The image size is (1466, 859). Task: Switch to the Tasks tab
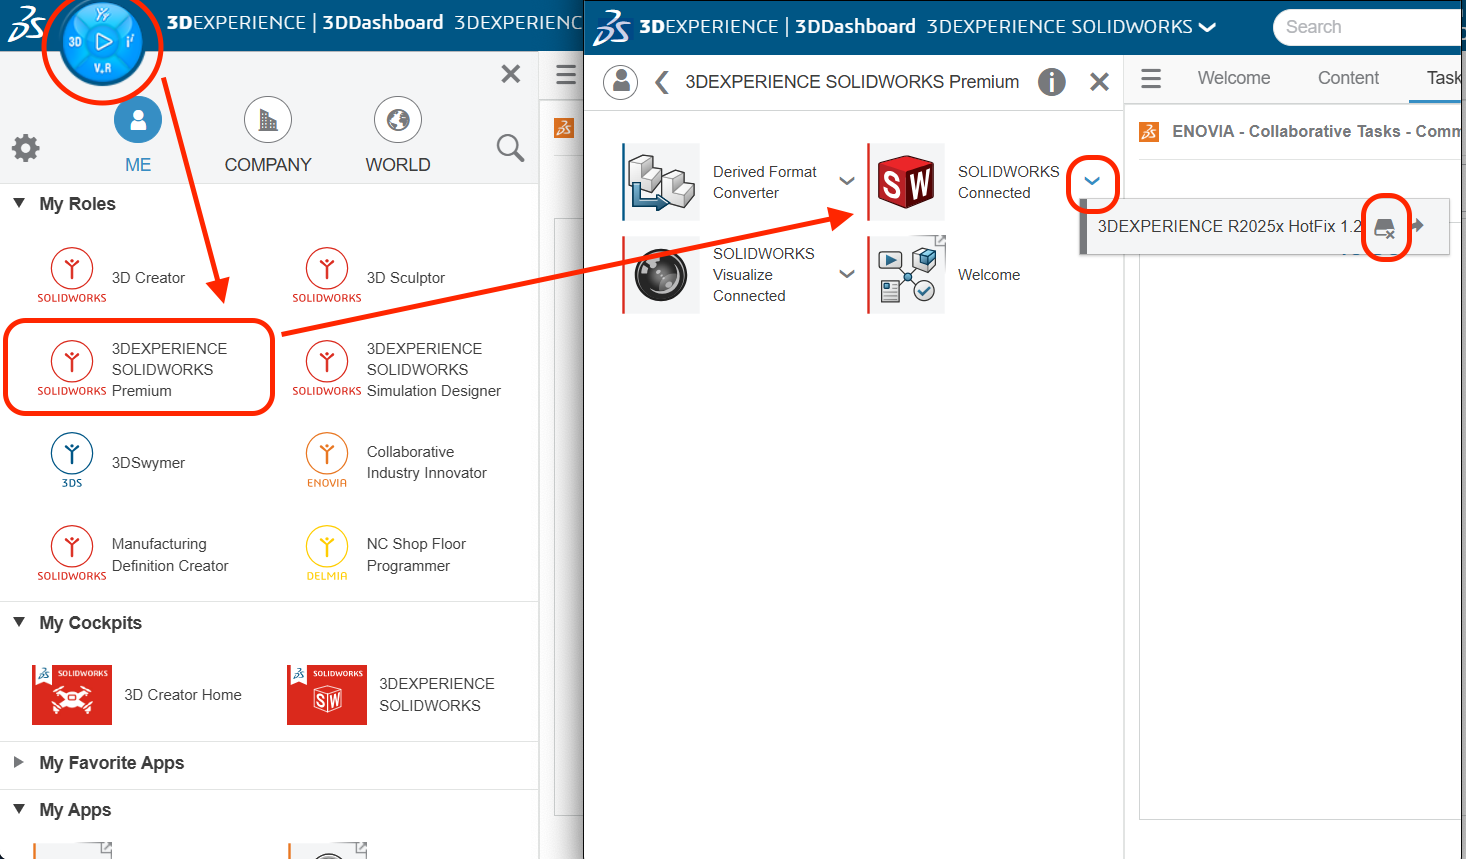pos(1444,78)
